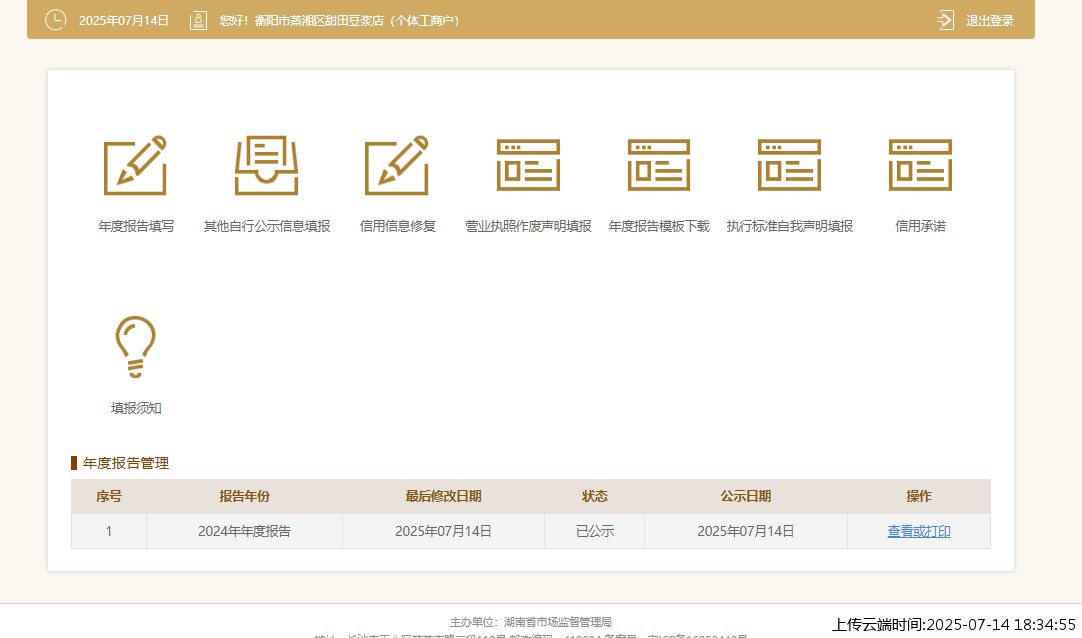1082x638 pixels.
Task: Click the 报告年份 column header
Action: point(244,496)
